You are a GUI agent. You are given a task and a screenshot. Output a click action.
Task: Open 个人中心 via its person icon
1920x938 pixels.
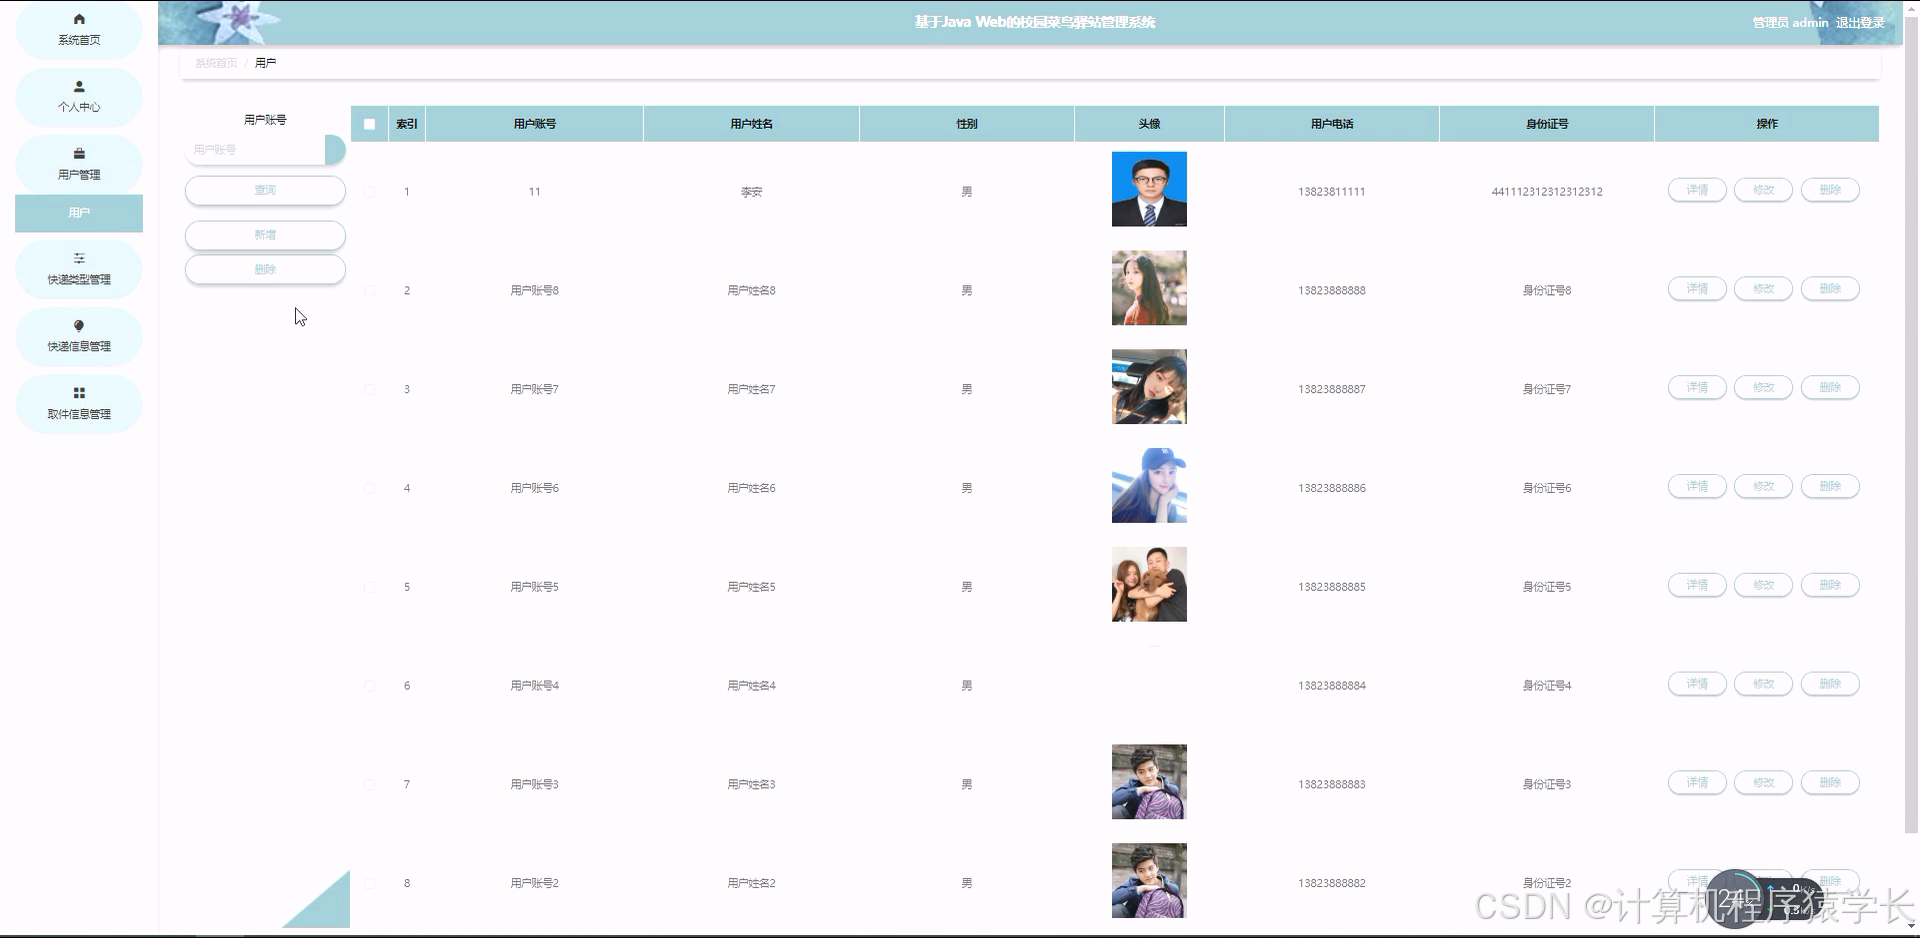tap(79, 86)
